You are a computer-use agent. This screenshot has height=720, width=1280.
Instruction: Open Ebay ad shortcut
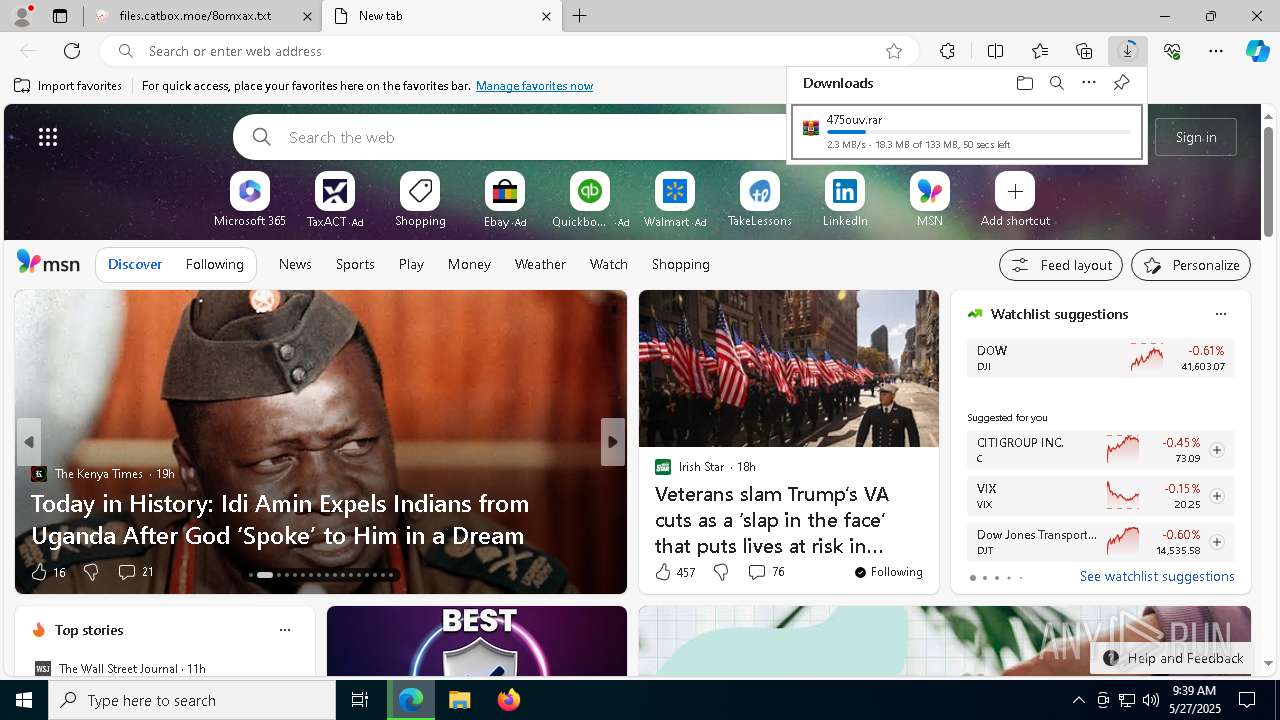(505, 200)
